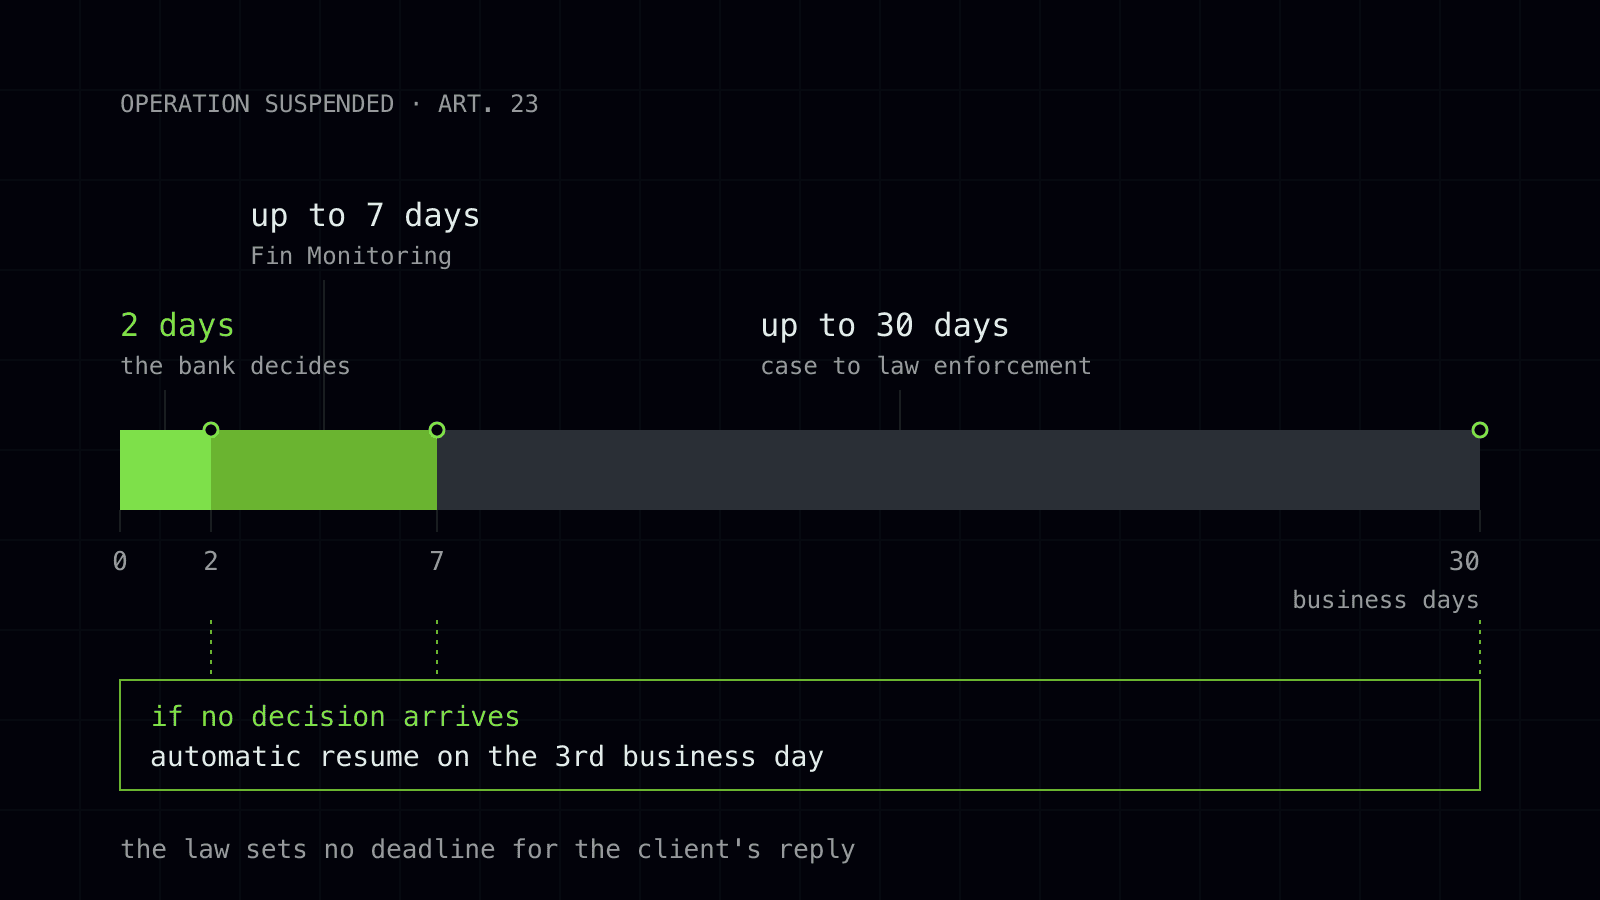This screenshot has height=900, width=1600.
Task: Select the bright green 0–2 day bar segment
Action: click(x=165, y=470)
